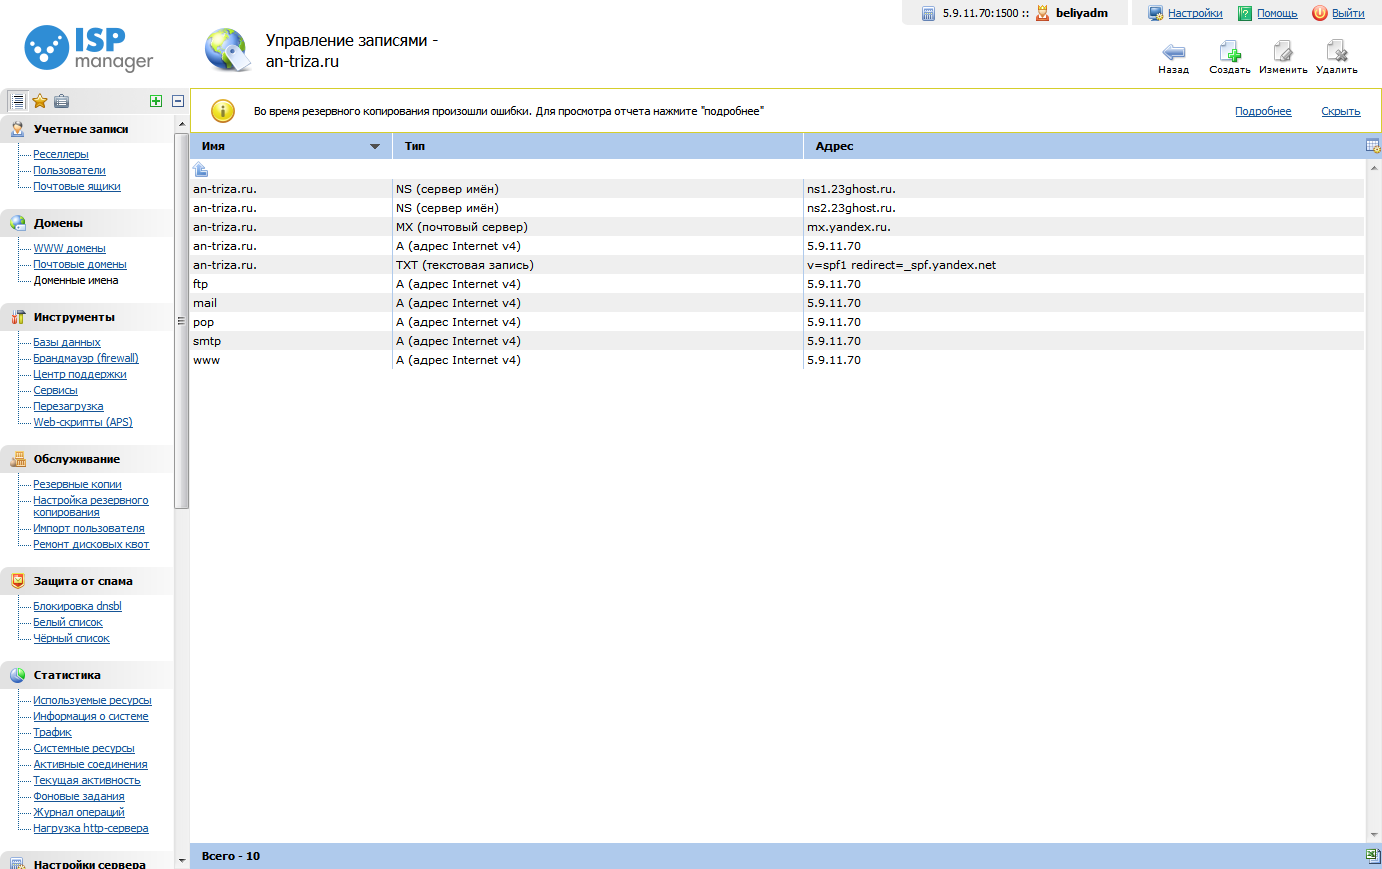
Task: Open Брандмауэр (firewall) in the sidebar
Action: 86,358
